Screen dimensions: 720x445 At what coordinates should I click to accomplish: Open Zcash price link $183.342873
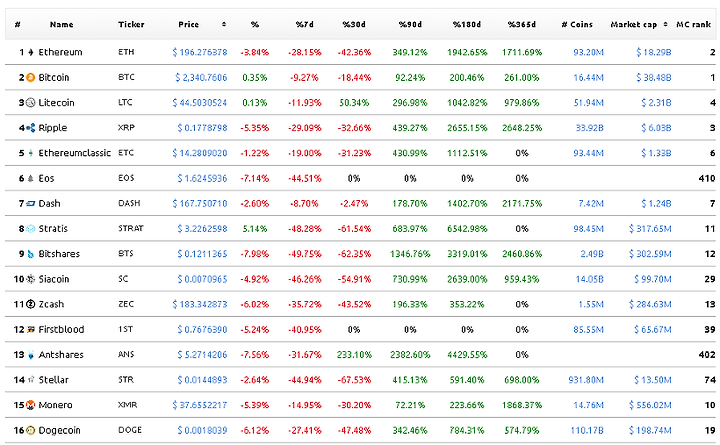point(200,304)
